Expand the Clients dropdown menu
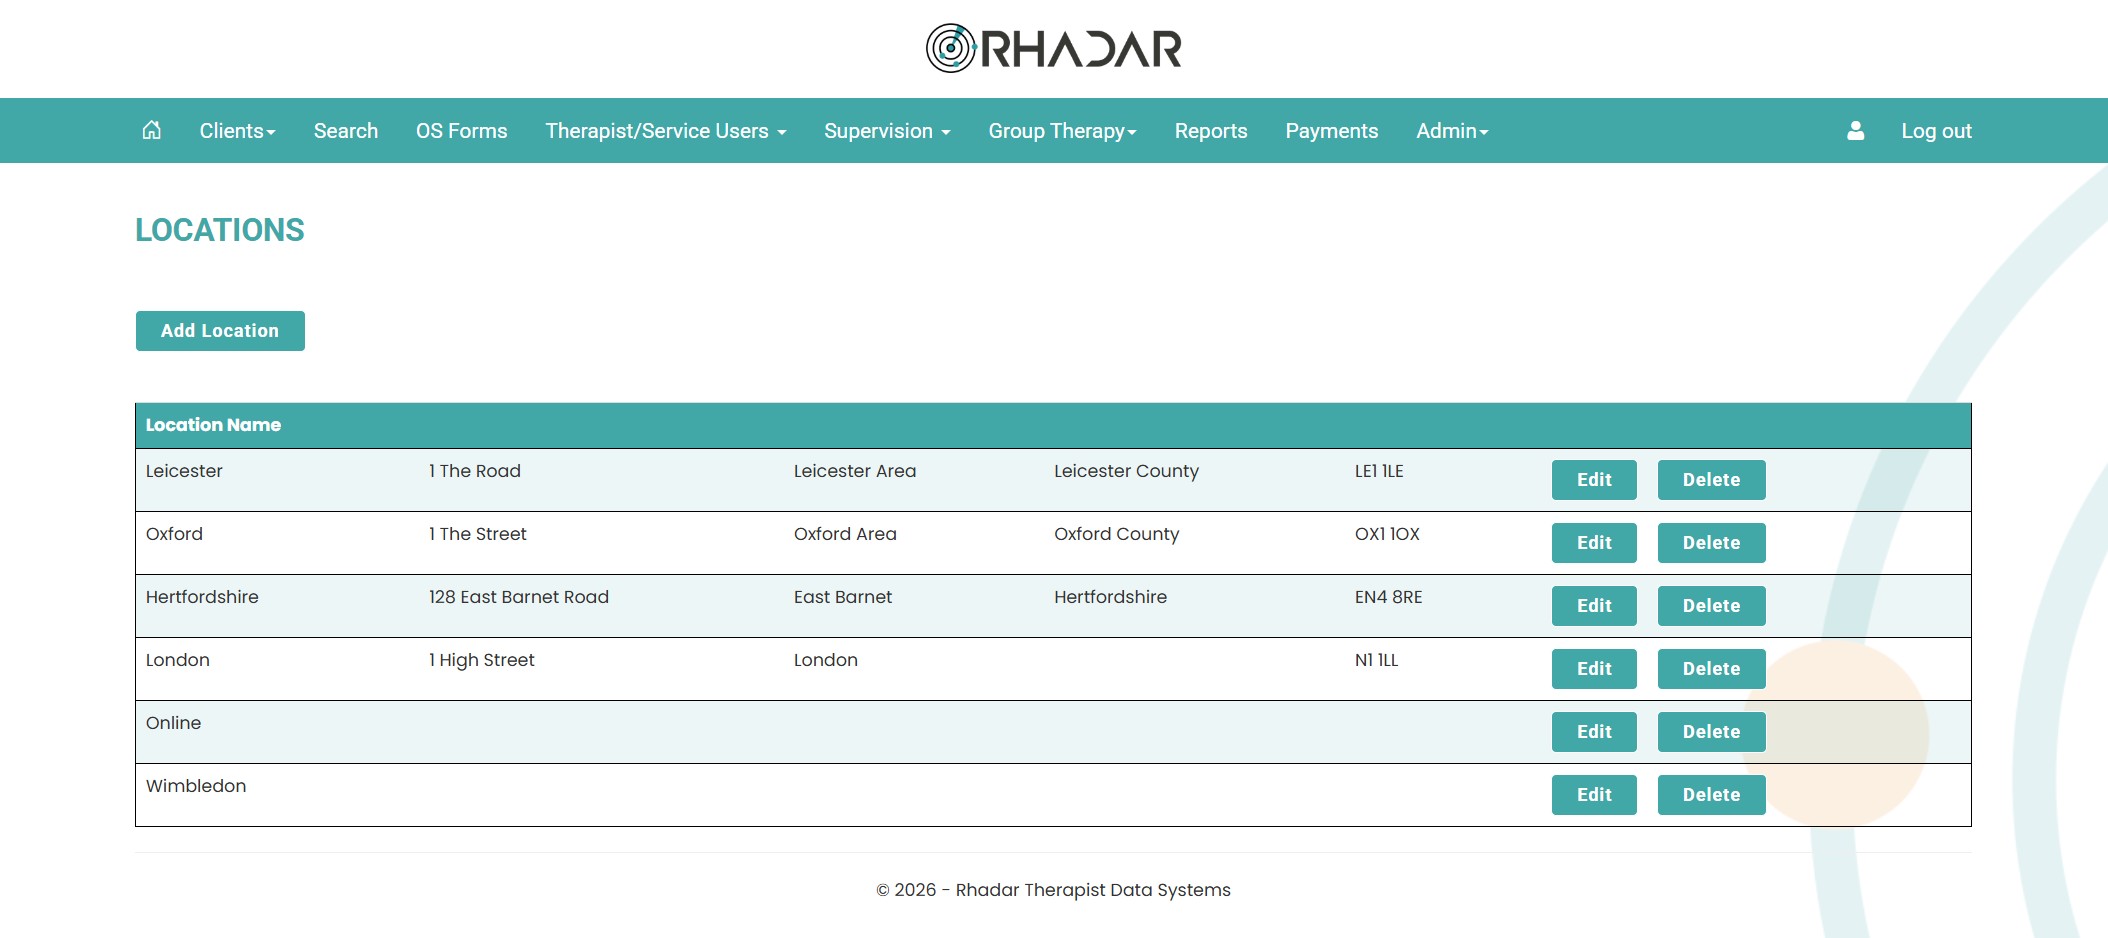This screenshot has width=2108, height=938. tap(237, 131)
